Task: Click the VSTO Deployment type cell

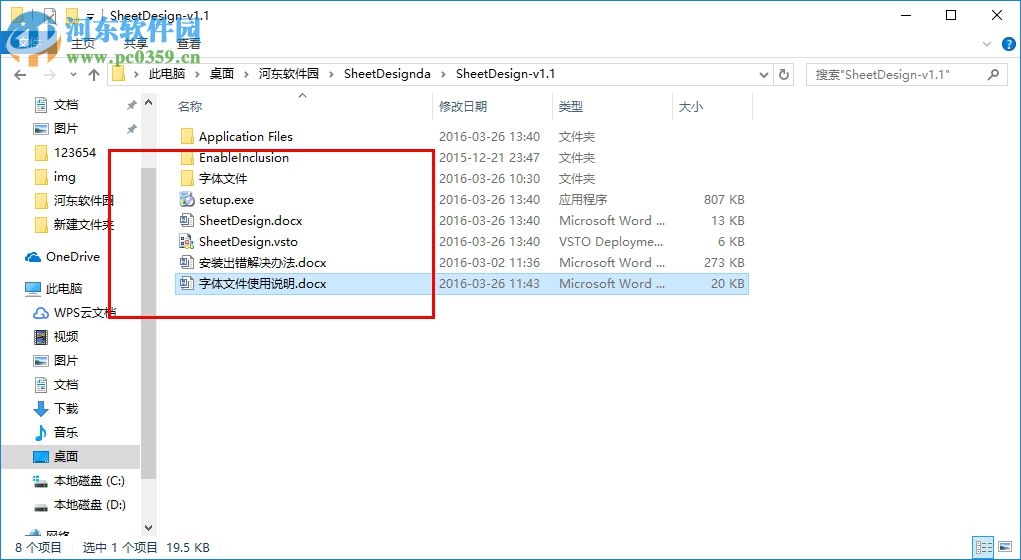Action: point(611,242)
